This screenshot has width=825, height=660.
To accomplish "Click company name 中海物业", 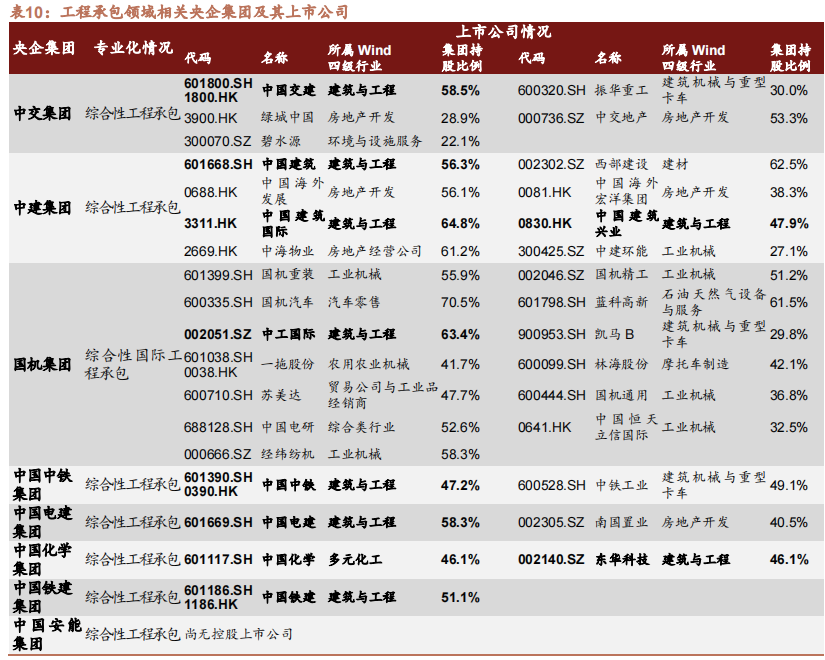I will click(x=287, y=251).
